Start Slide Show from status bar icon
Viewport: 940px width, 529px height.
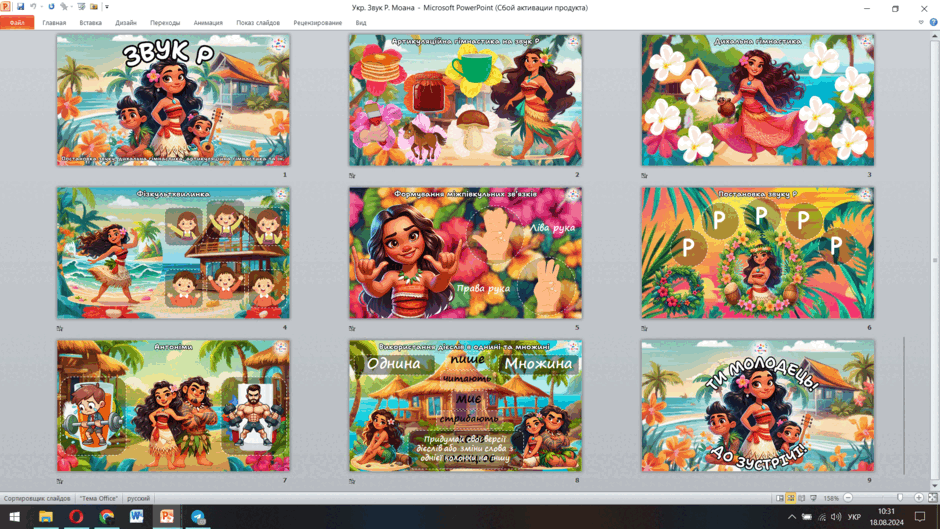814,498
